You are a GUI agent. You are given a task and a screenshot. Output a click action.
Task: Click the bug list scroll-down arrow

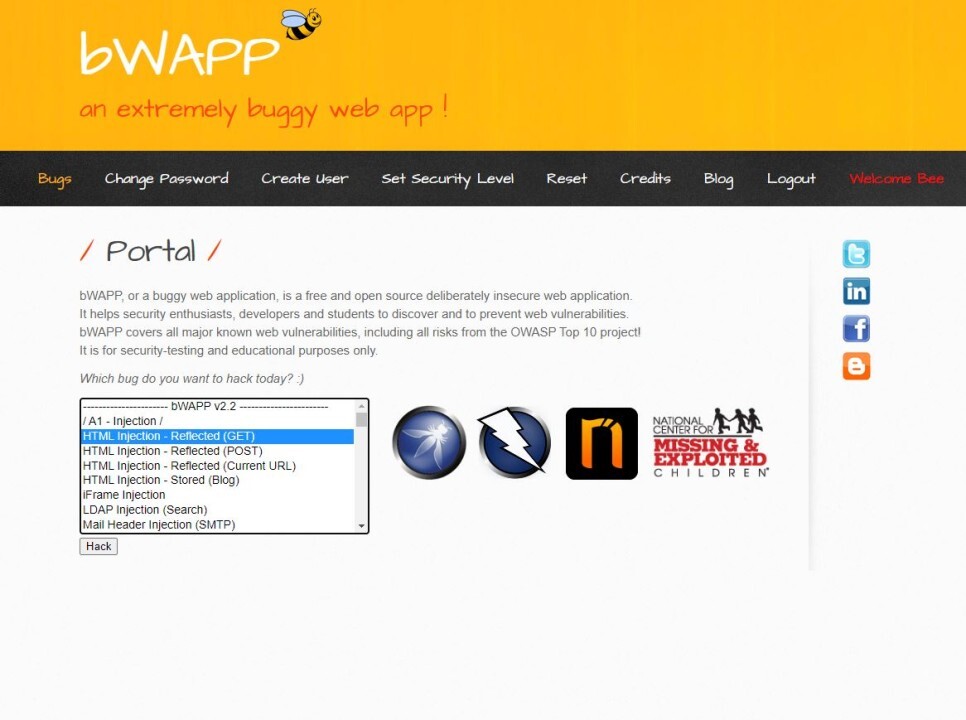362,526
